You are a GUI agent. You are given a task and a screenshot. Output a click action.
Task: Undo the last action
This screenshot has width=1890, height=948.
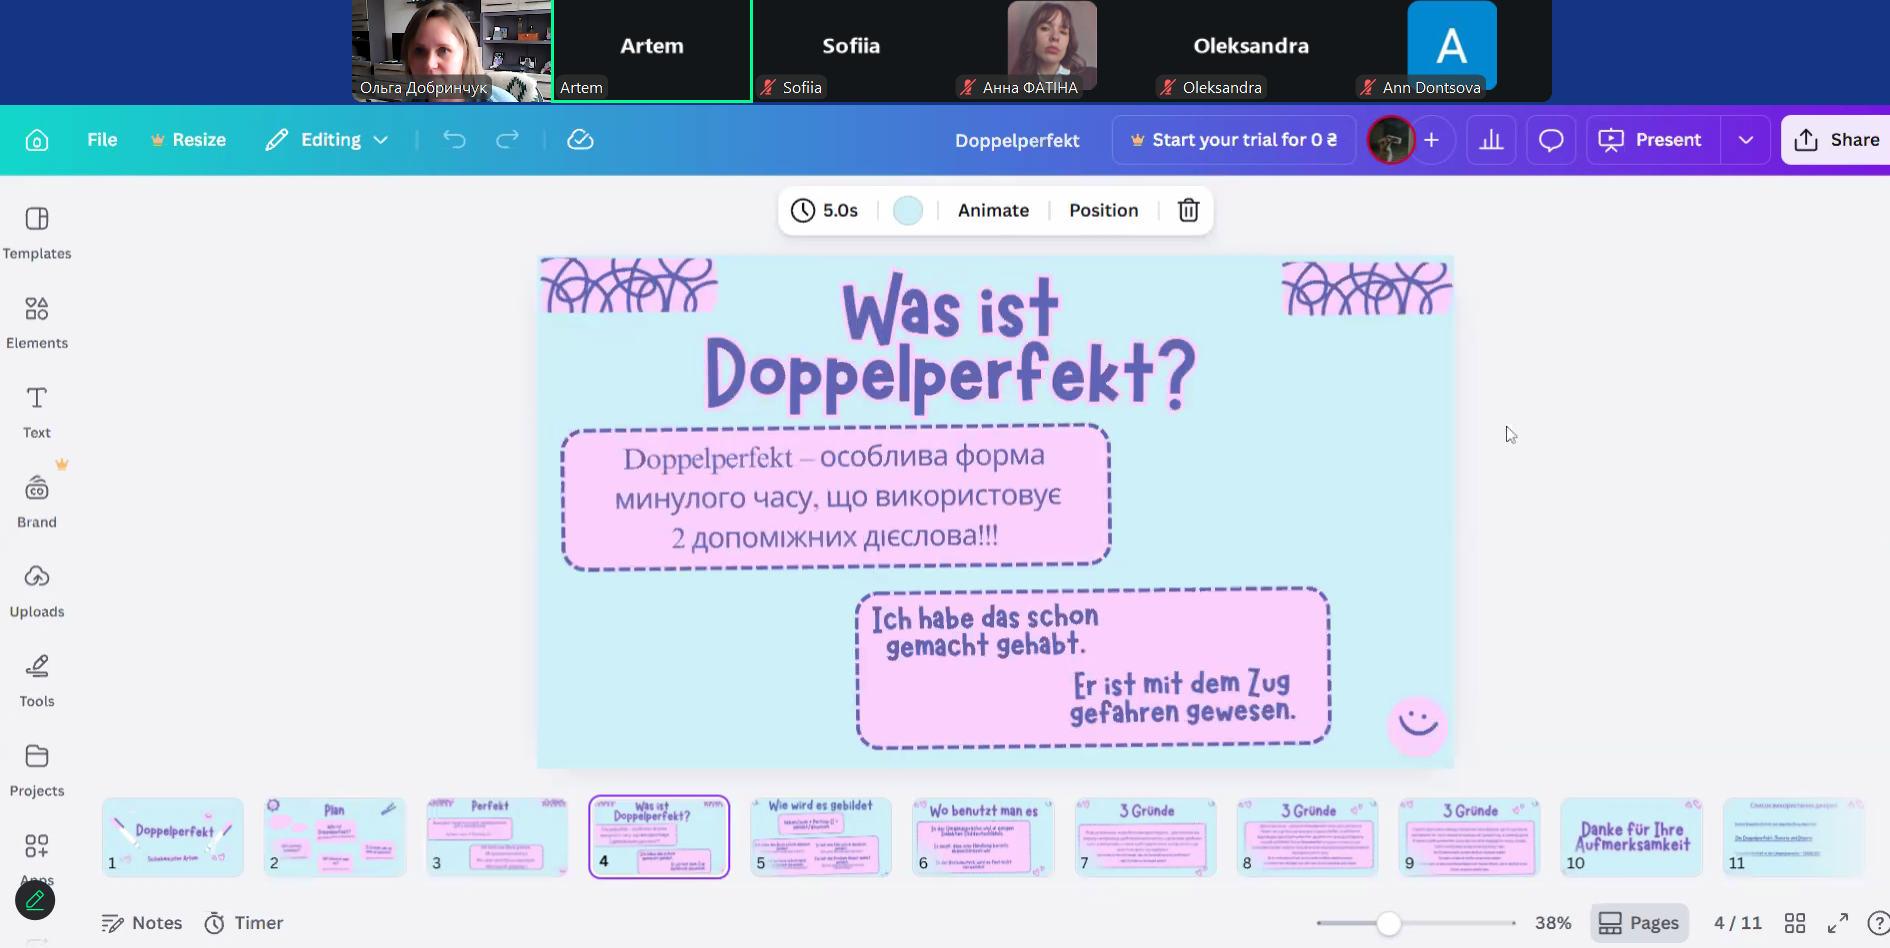[455, 140]
